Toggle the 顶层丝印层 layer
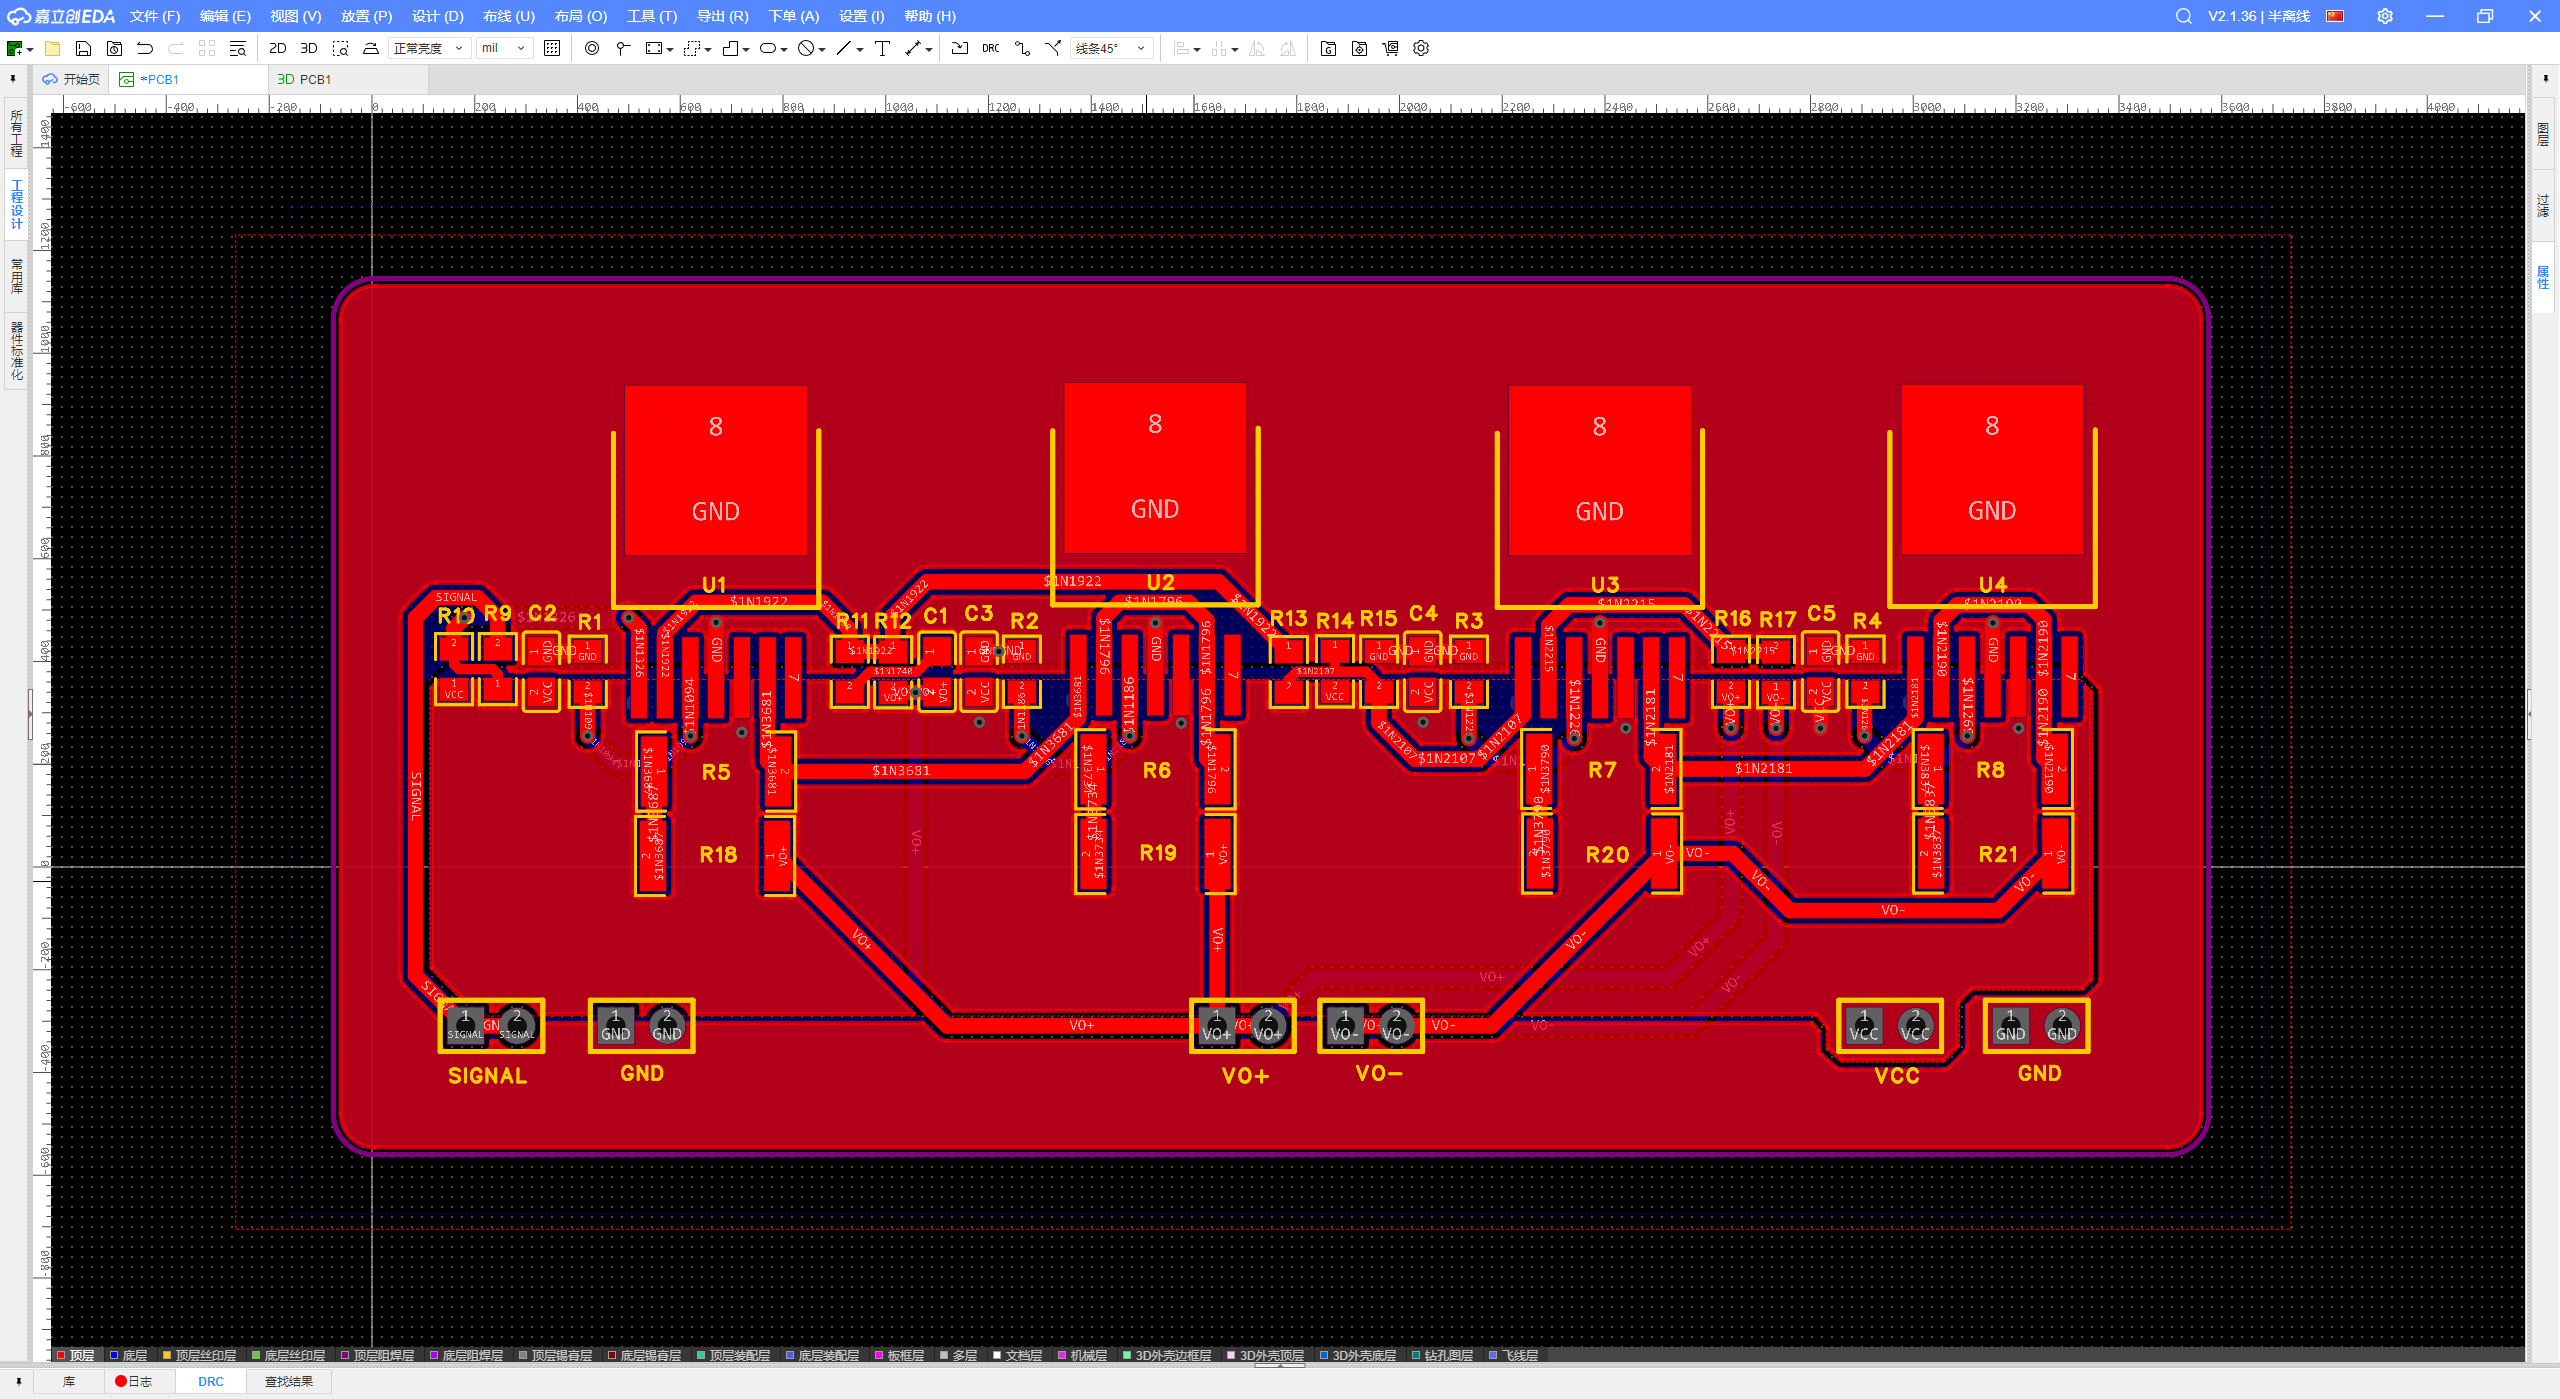This screenshot has width=2560, height=1399. 205,1355
